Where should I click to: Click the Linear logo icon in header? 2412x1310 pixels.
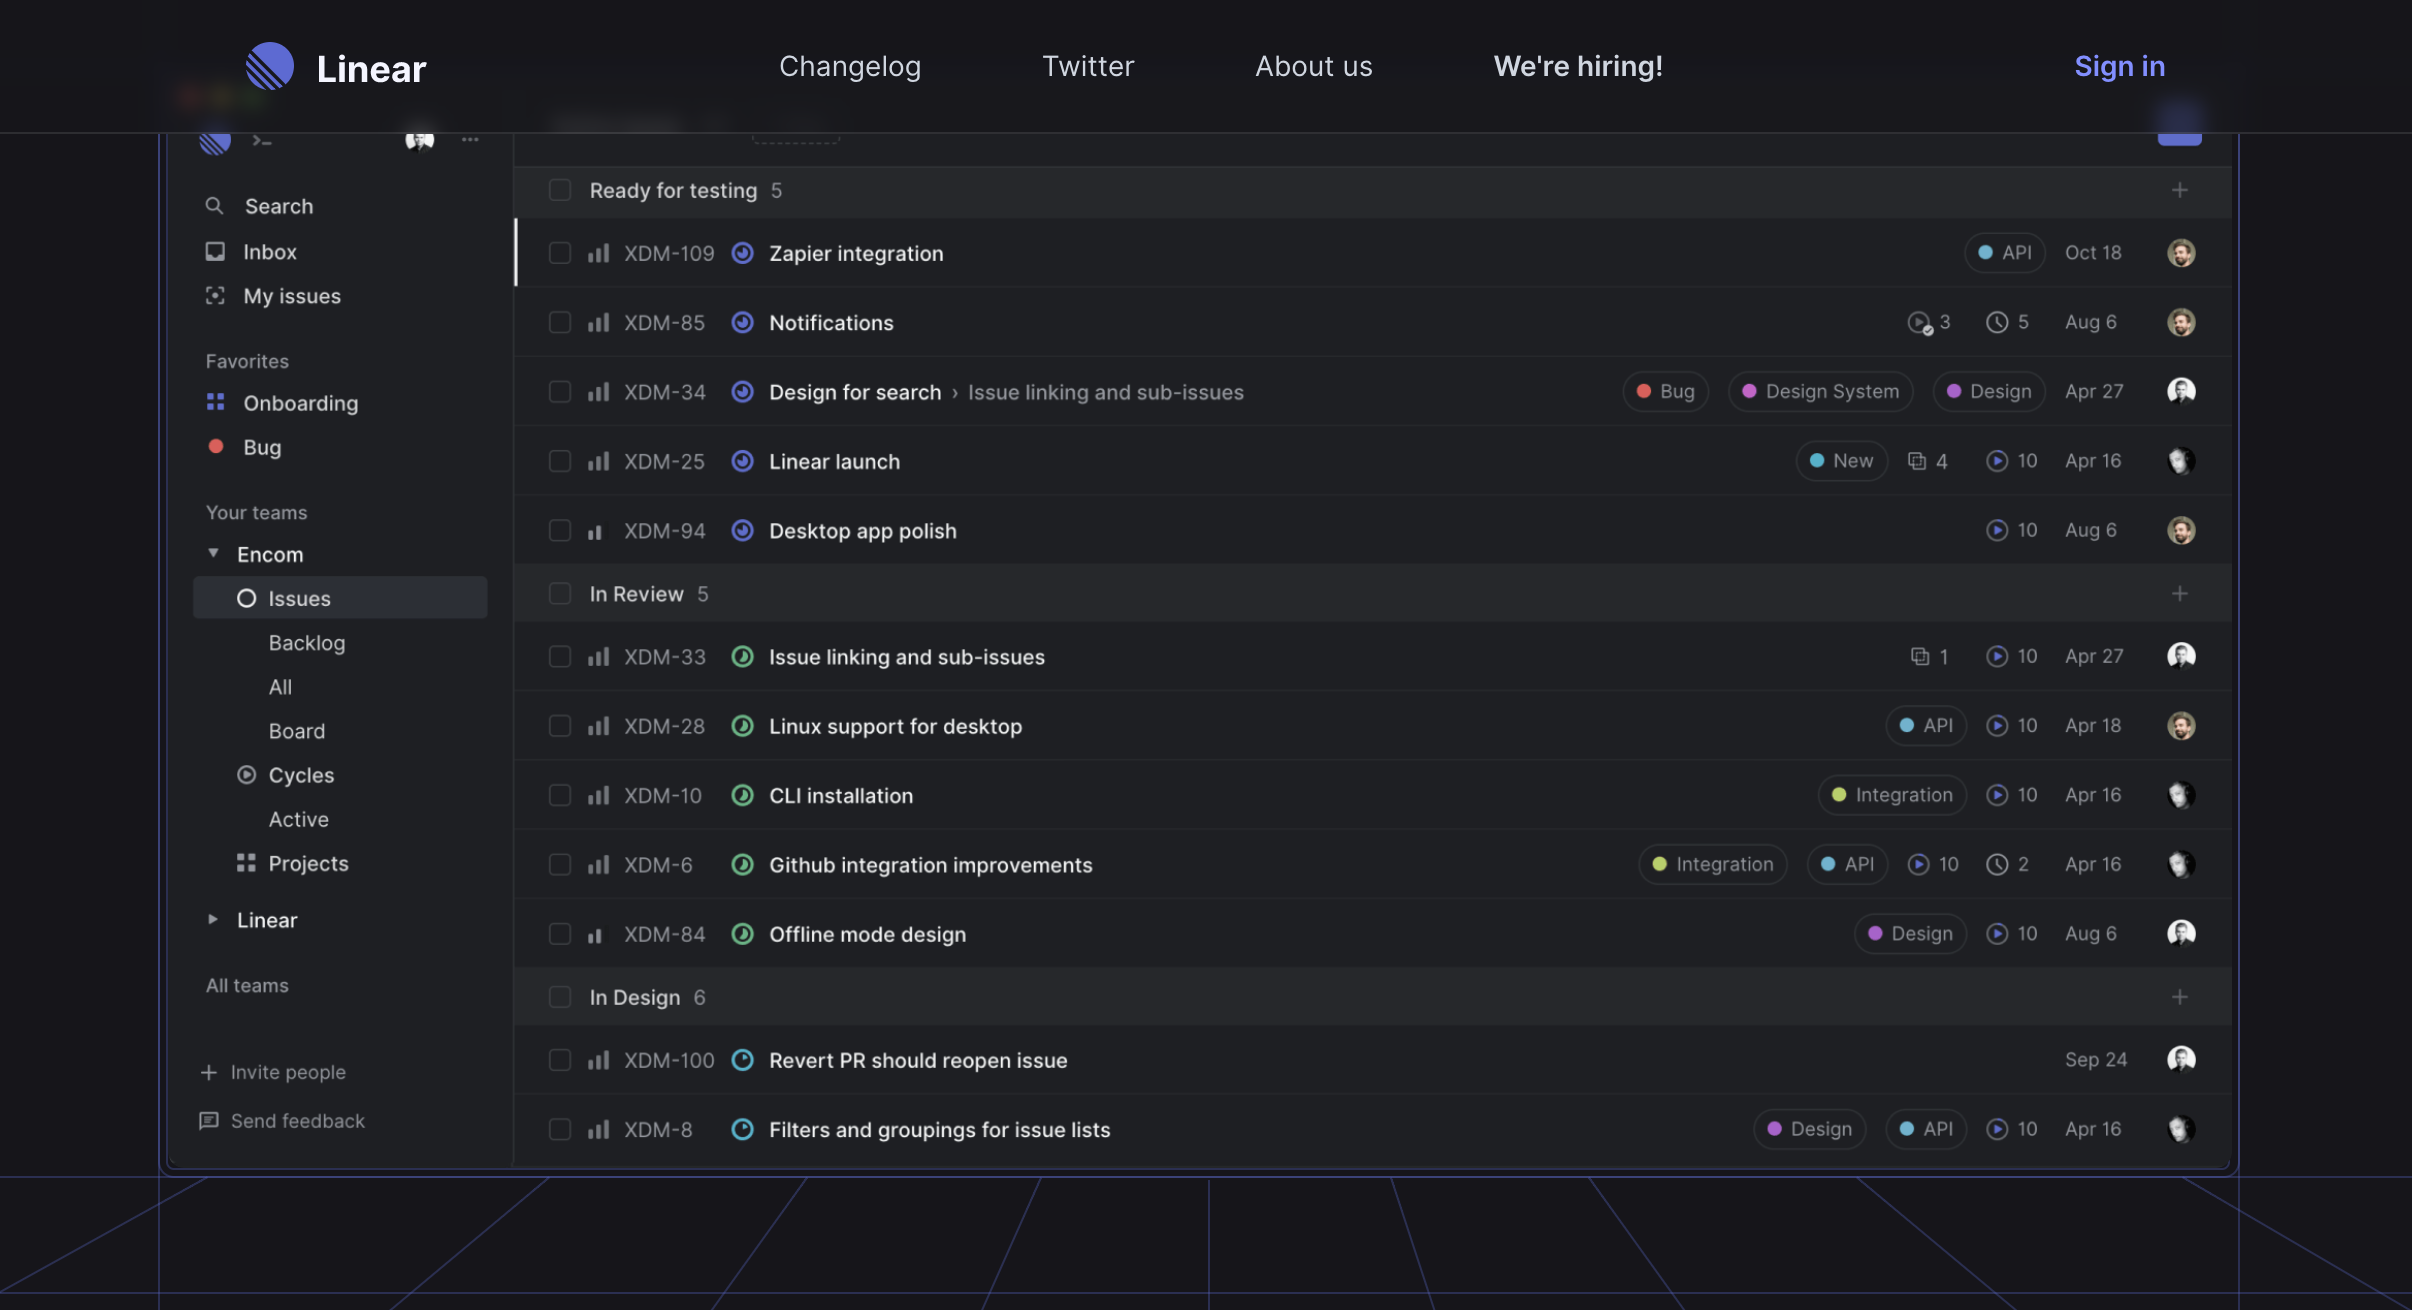pyautogui.click(x=270, y=66)
